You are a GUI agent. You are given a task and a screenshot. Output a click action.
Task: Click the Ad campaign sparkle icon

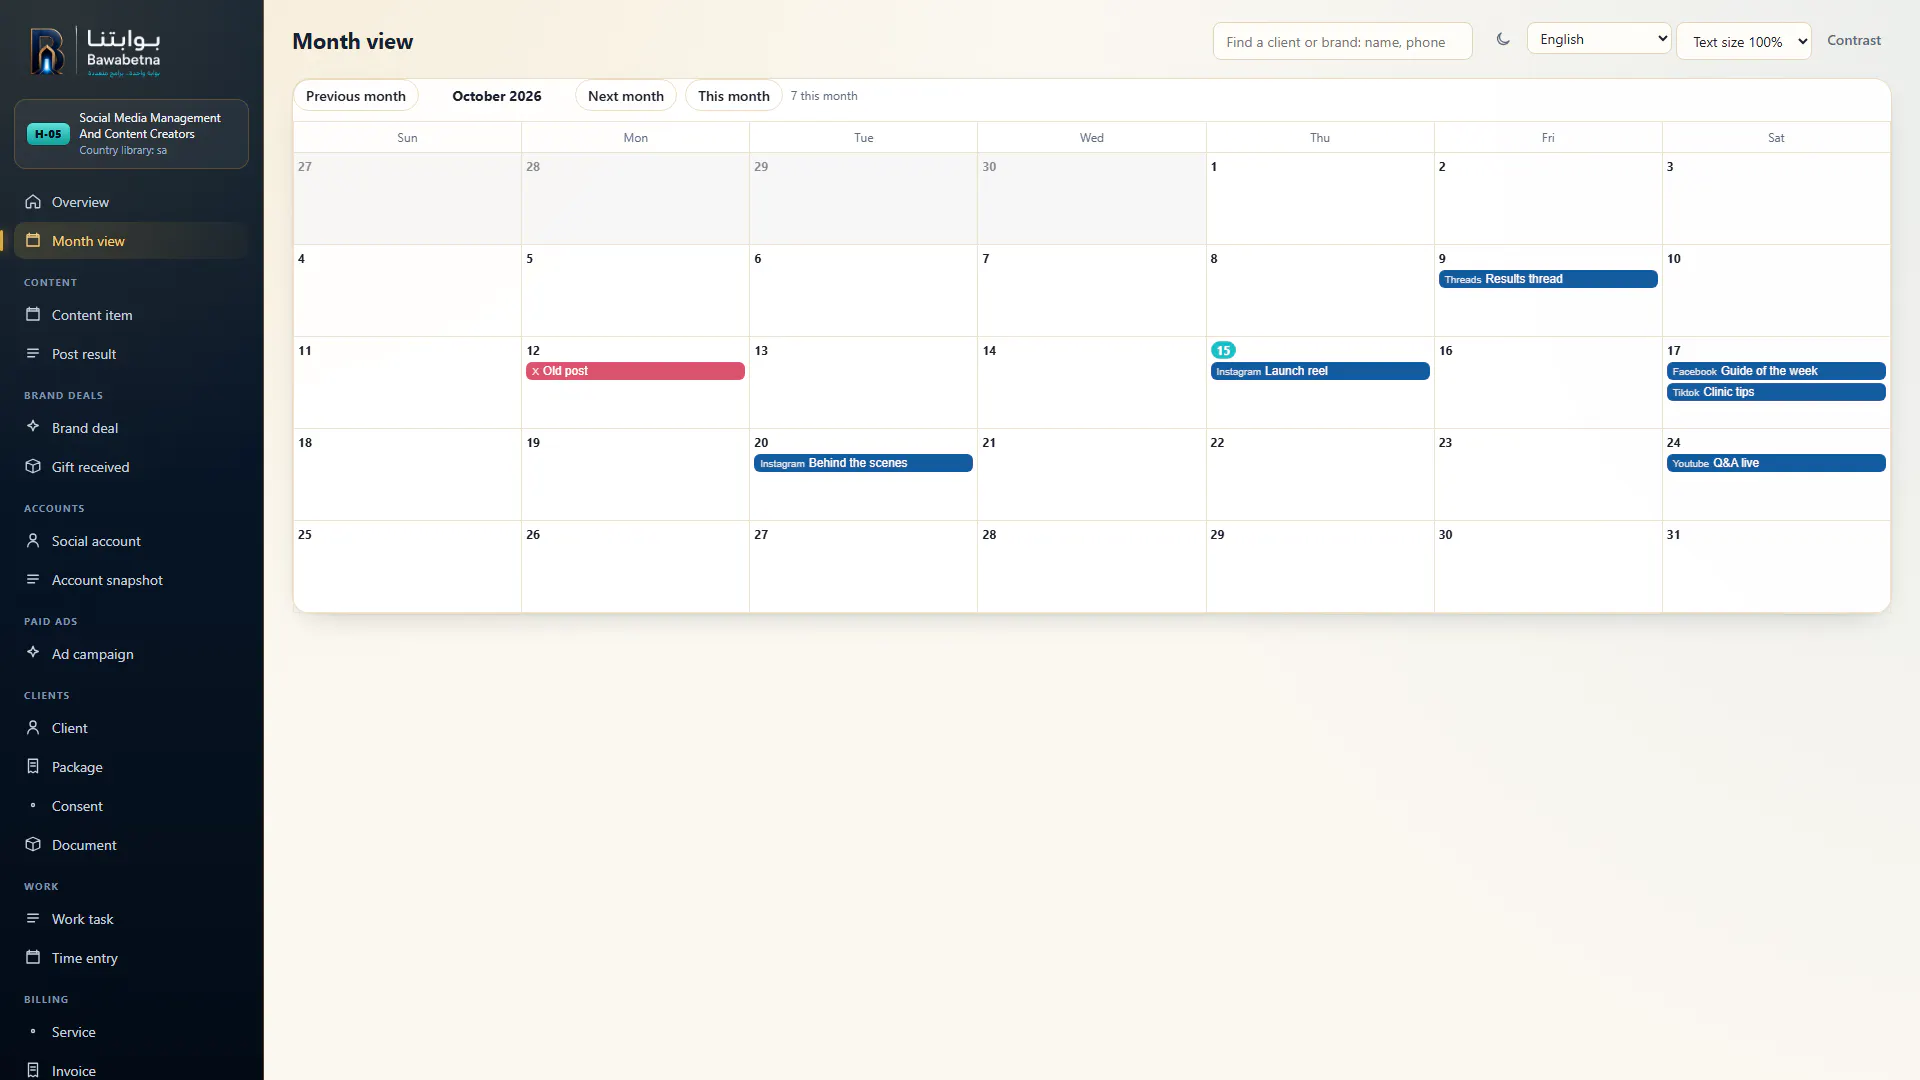click(x=33, y=653)
